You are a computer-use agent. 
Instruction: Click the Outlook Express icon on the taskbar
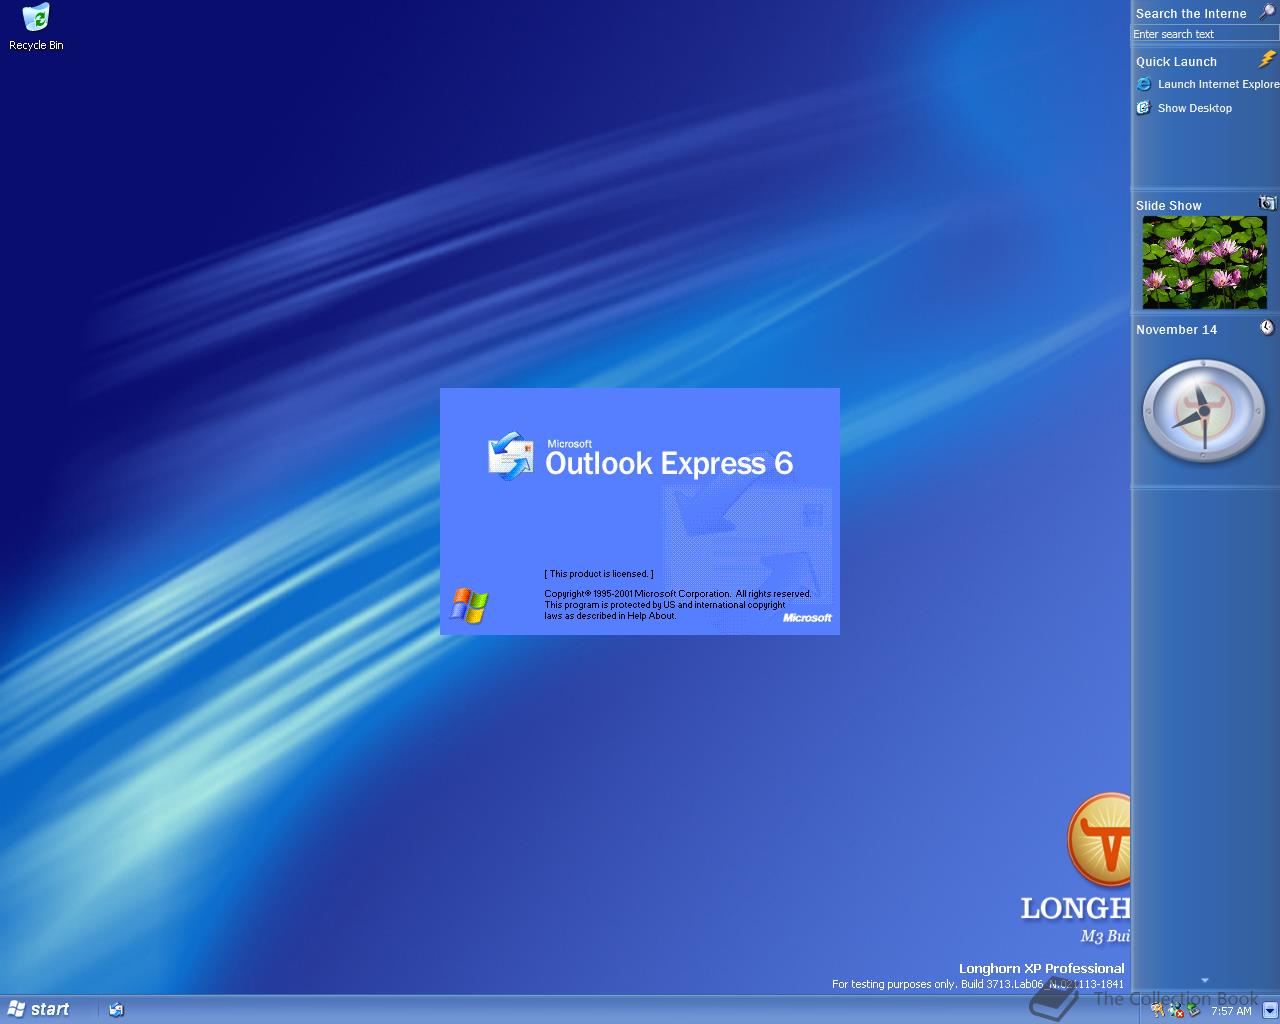pyautogui.click(x=117, y=1010)
